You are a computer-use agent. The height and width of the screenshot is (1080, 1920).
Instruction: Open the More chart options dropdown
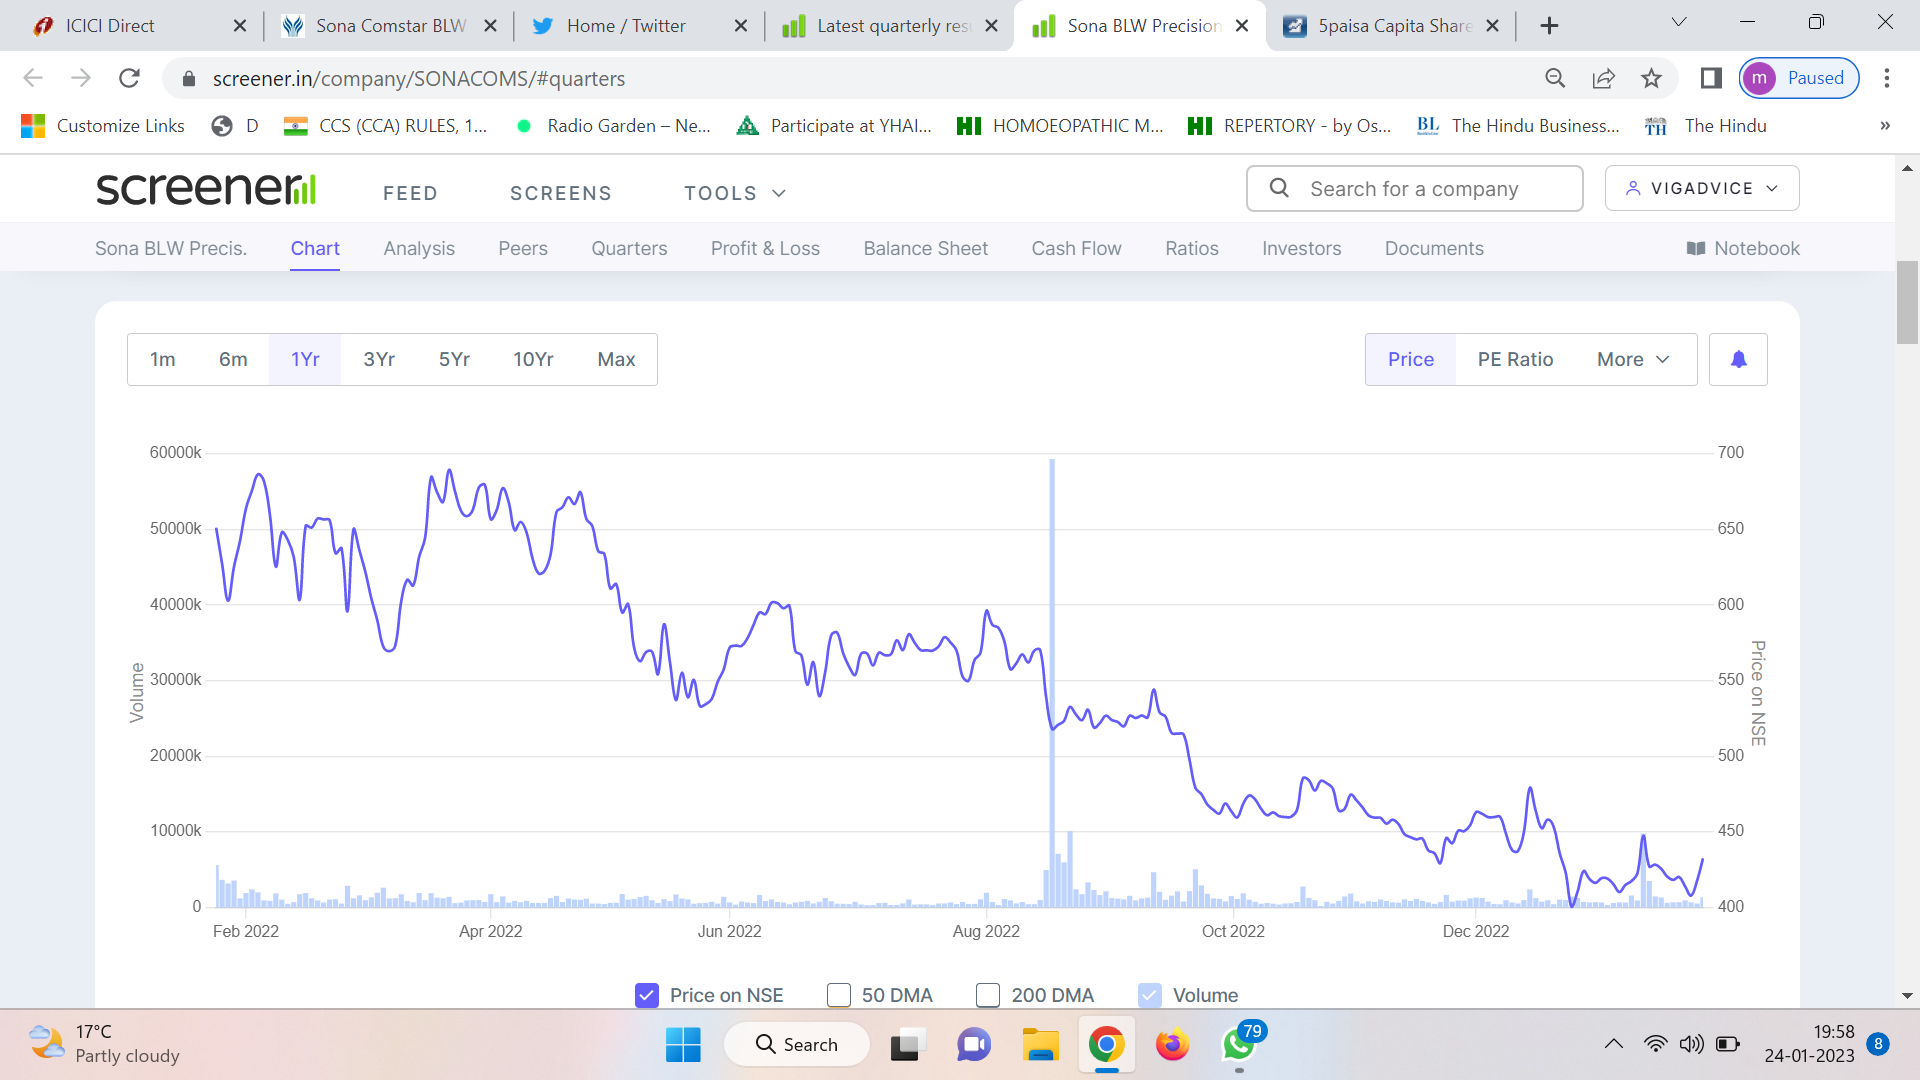coord(1632,359)
